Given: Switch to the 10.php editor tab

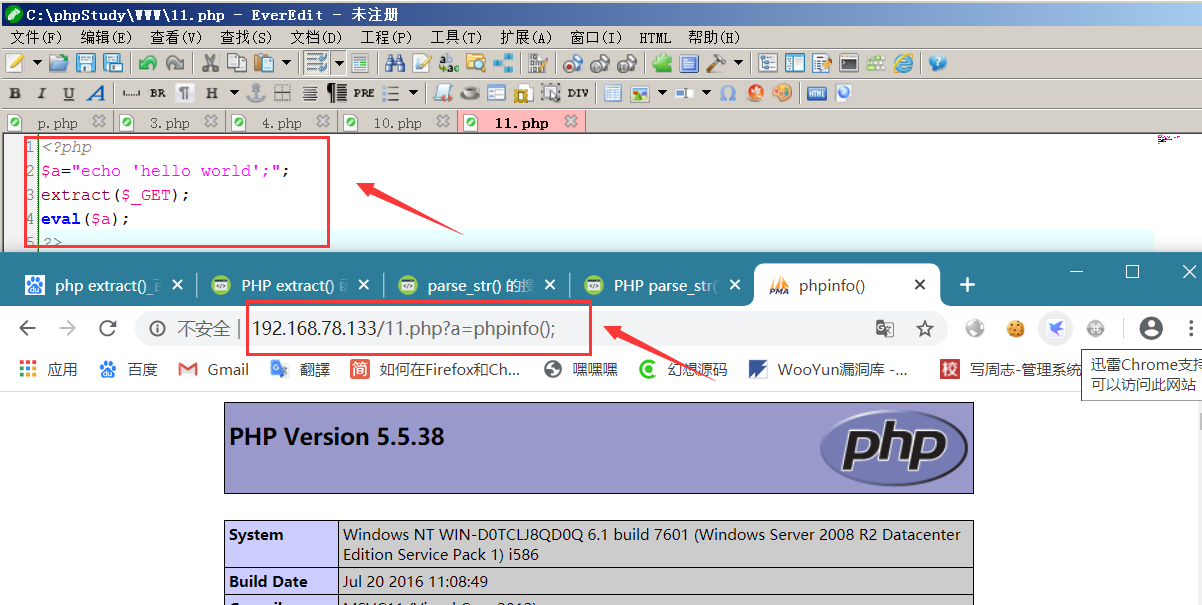Looking at the screenshot, I should (x=397, y=123).
